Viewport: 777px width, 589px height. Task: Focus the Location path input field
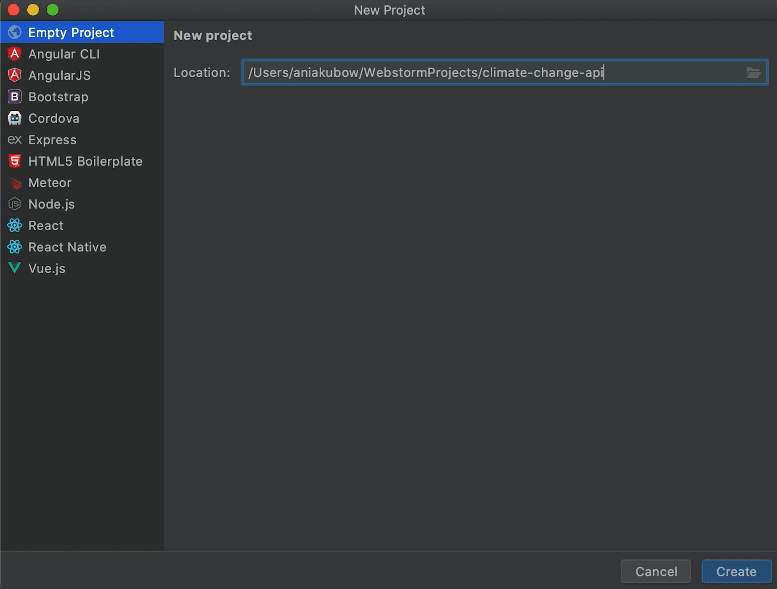[x=504, y=72]
